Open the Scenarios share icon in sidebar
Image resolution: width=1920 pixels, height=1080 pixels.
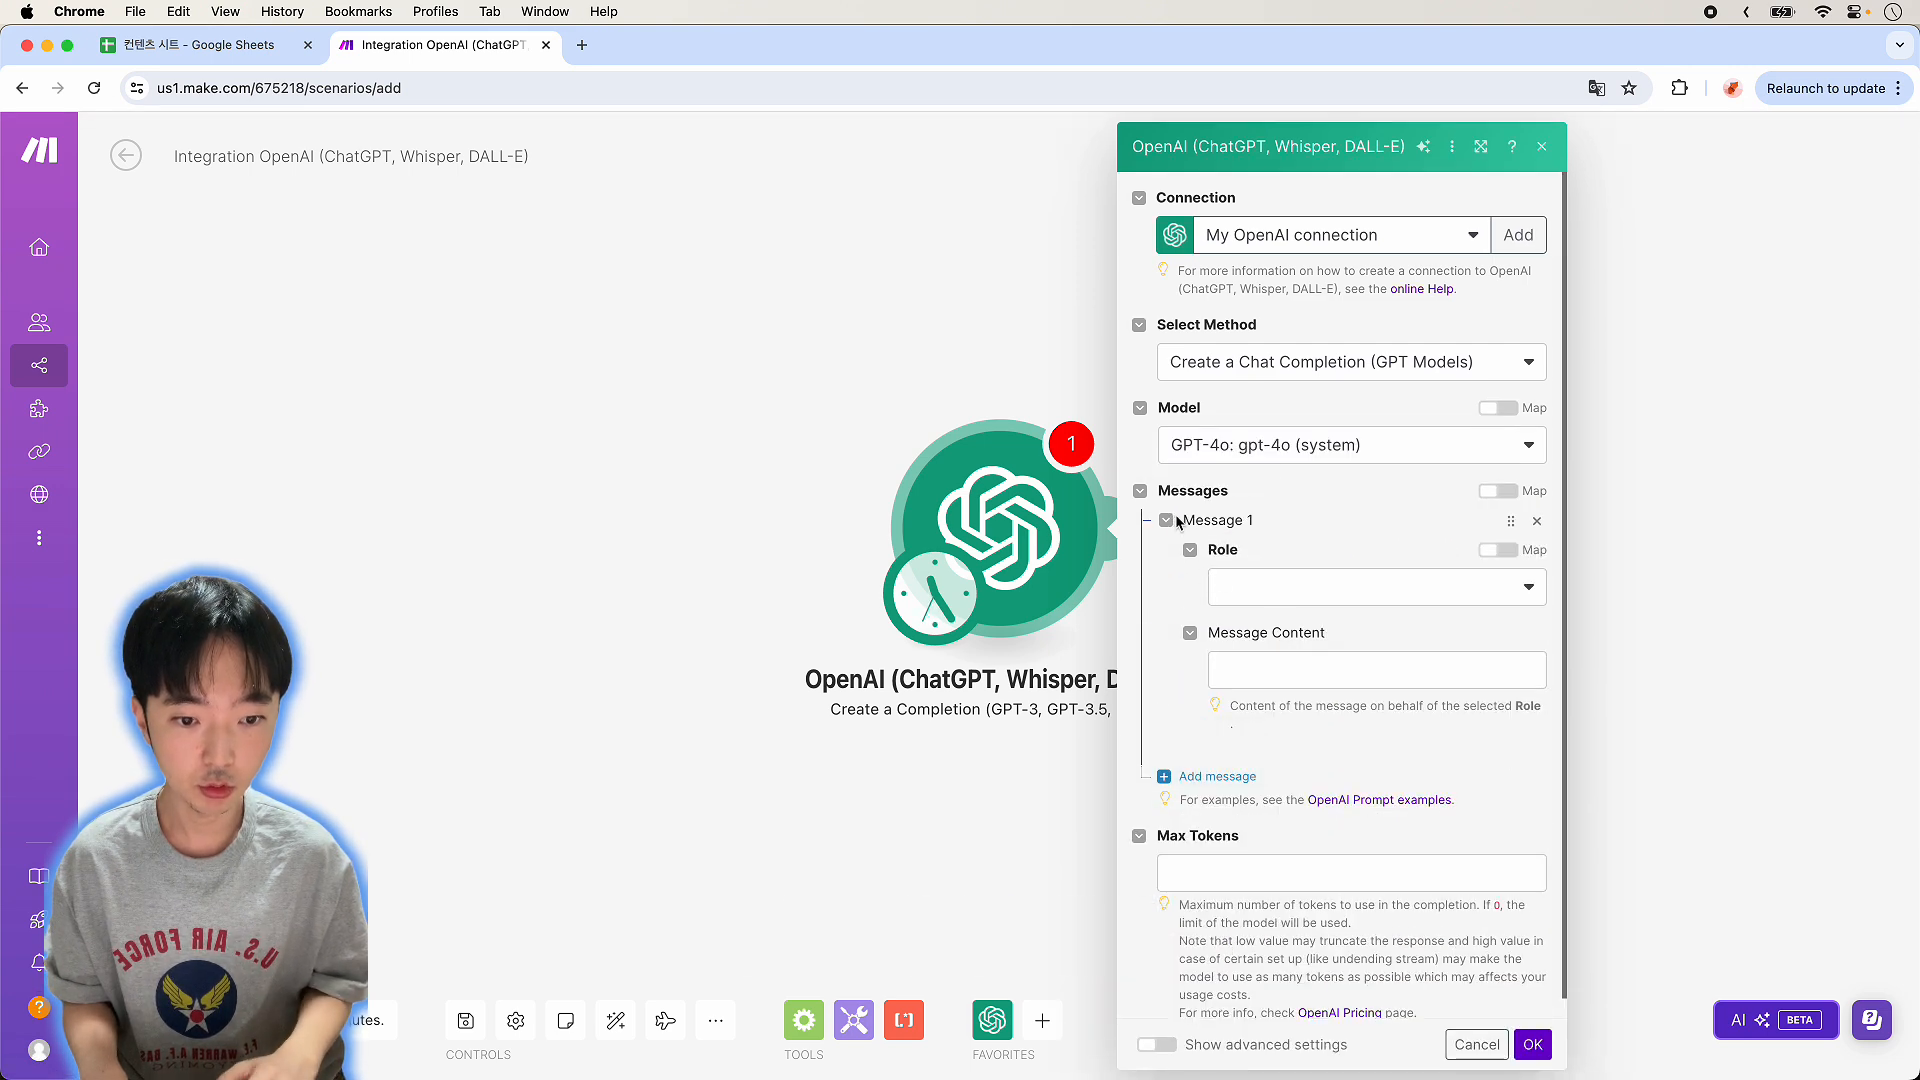pos(39,365)
